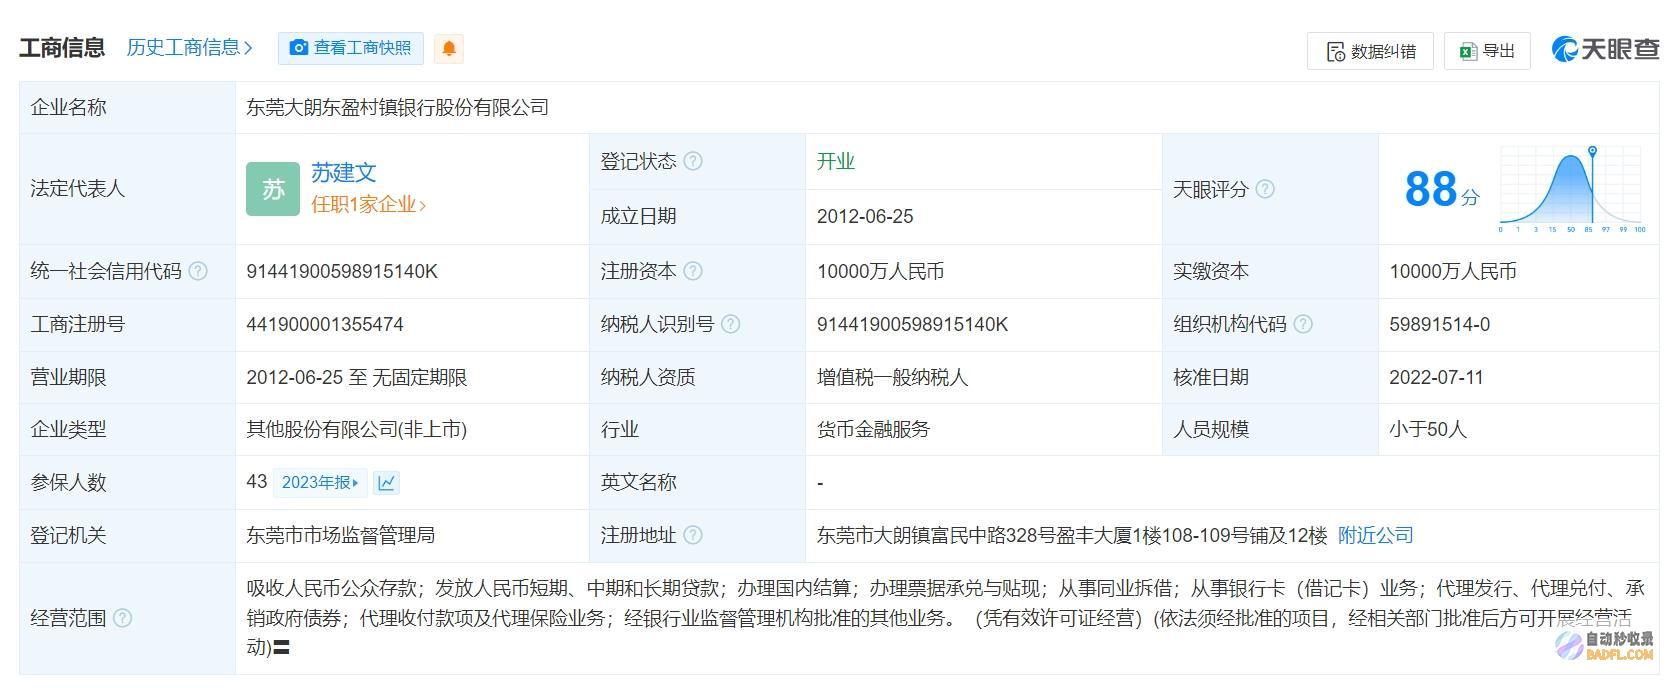The image size is (1675, 688).
Task: Click the 88分 score chart
Action: [1571, 189]
